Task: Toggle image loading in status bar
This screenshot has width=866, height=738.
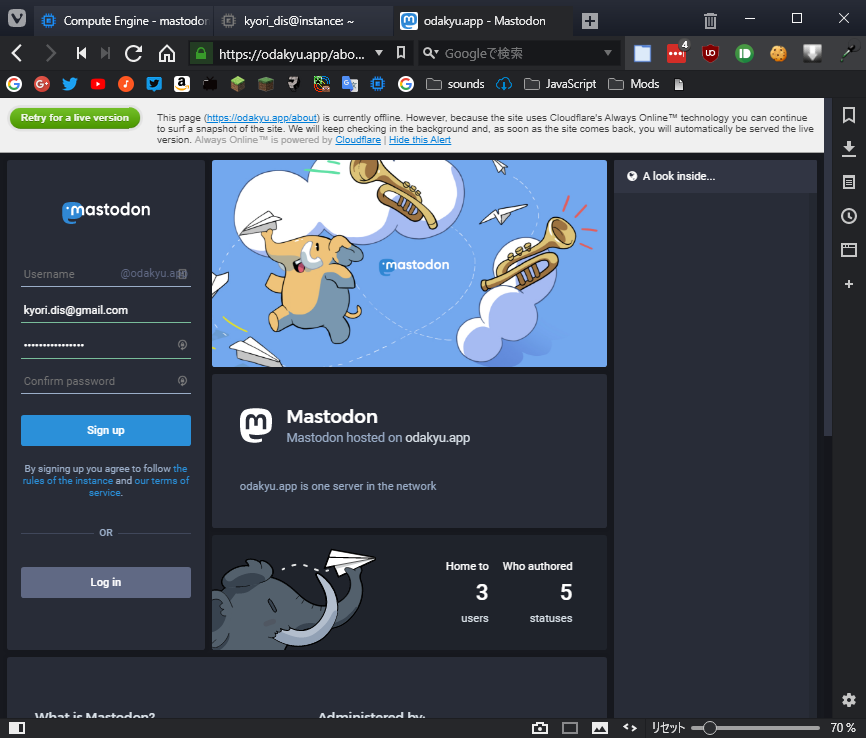Action: tap(600, 728)
